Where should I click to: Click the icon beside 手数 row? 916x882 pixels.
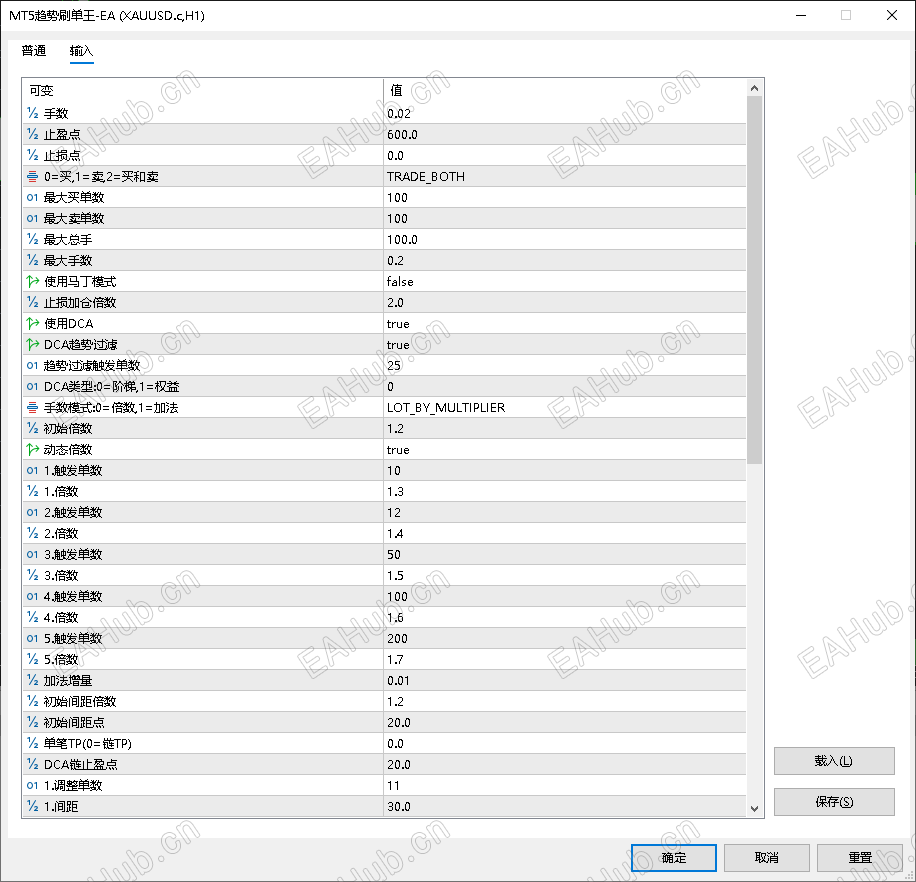(33, 113)
